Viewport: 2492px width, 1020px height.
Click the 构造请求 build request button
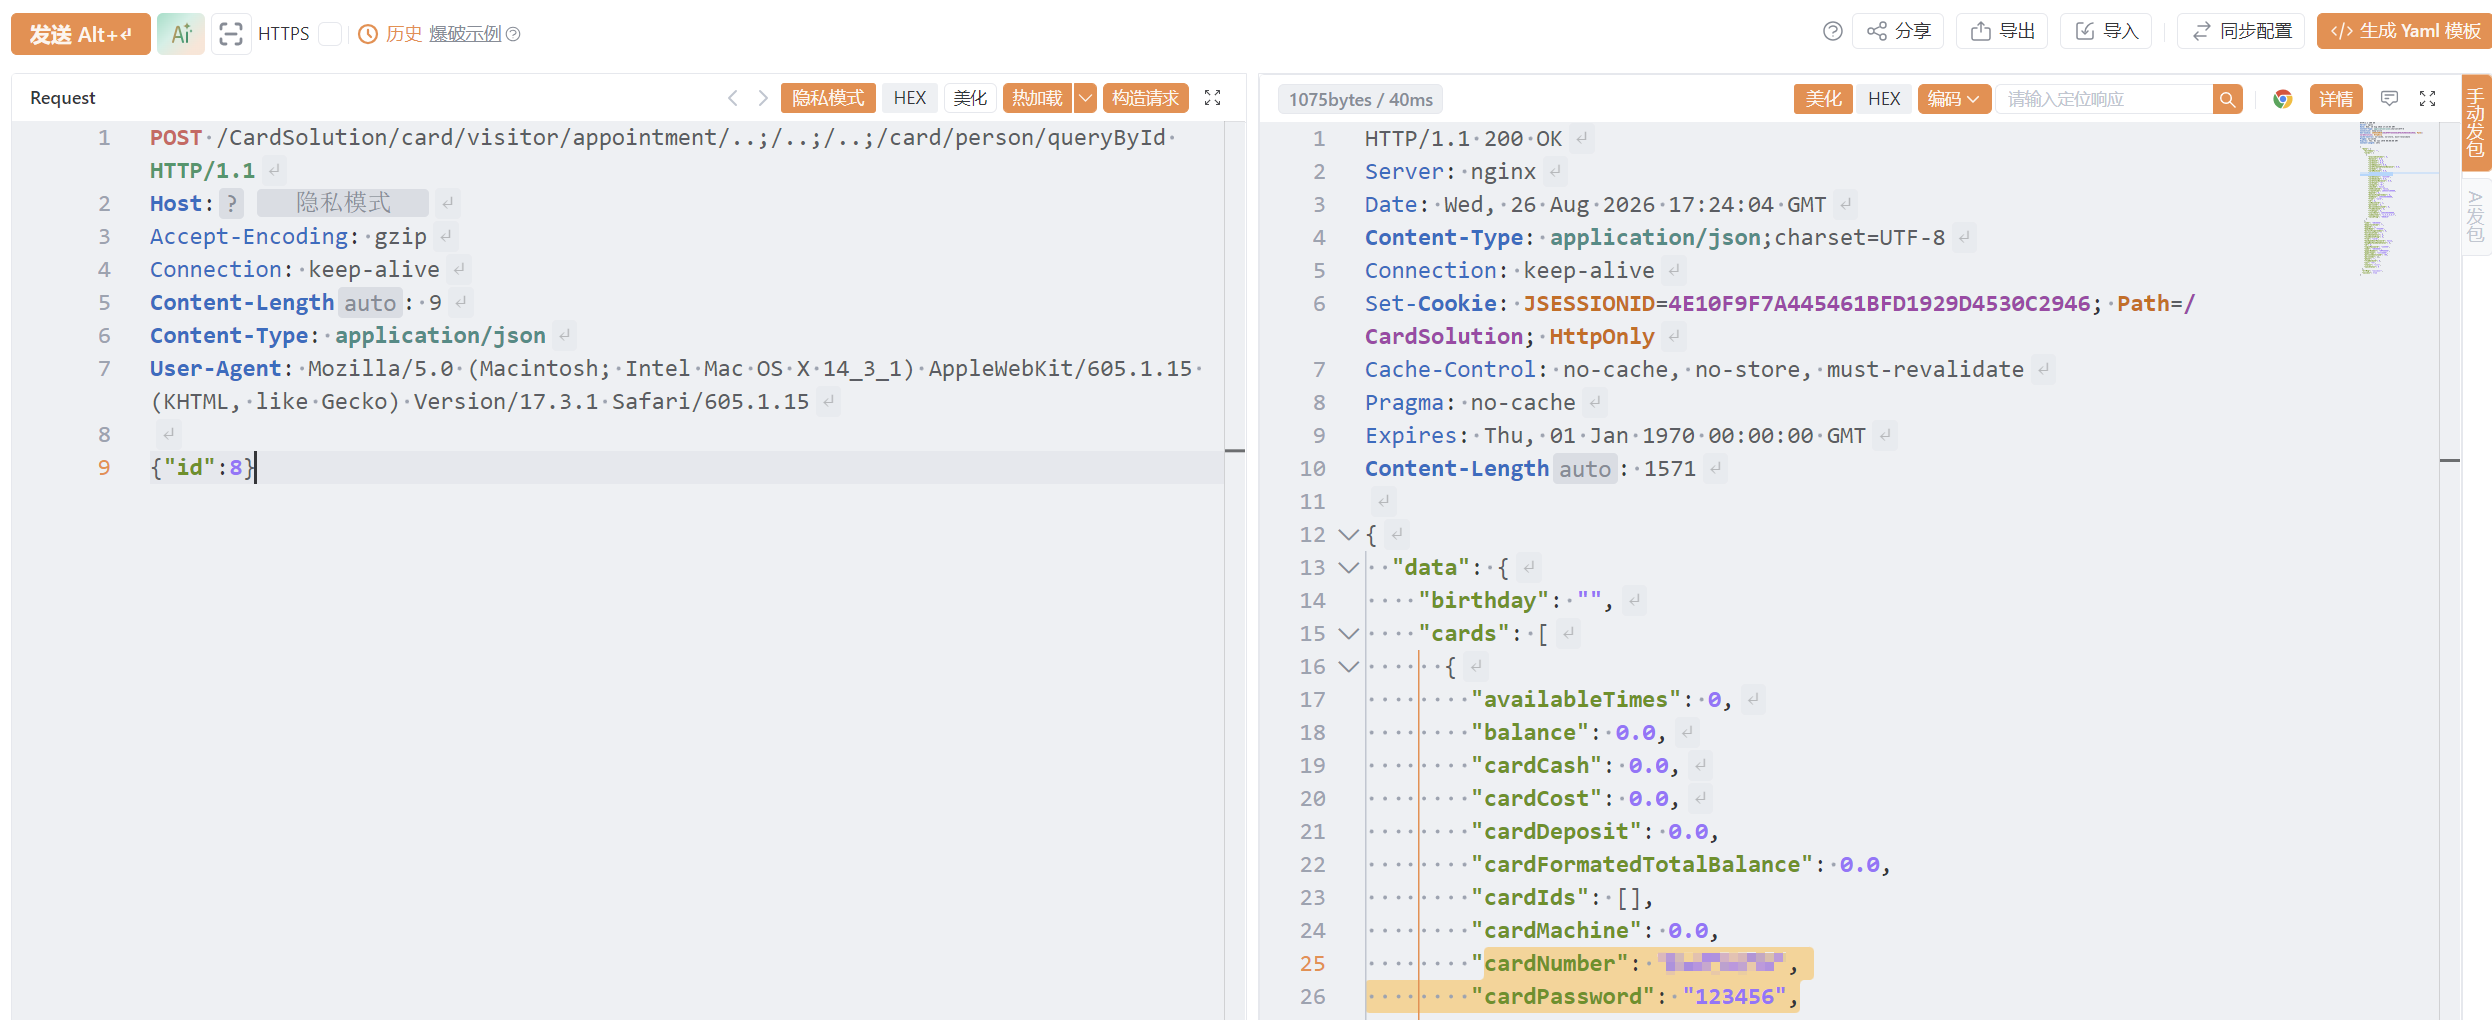[x=1146, y=98]
